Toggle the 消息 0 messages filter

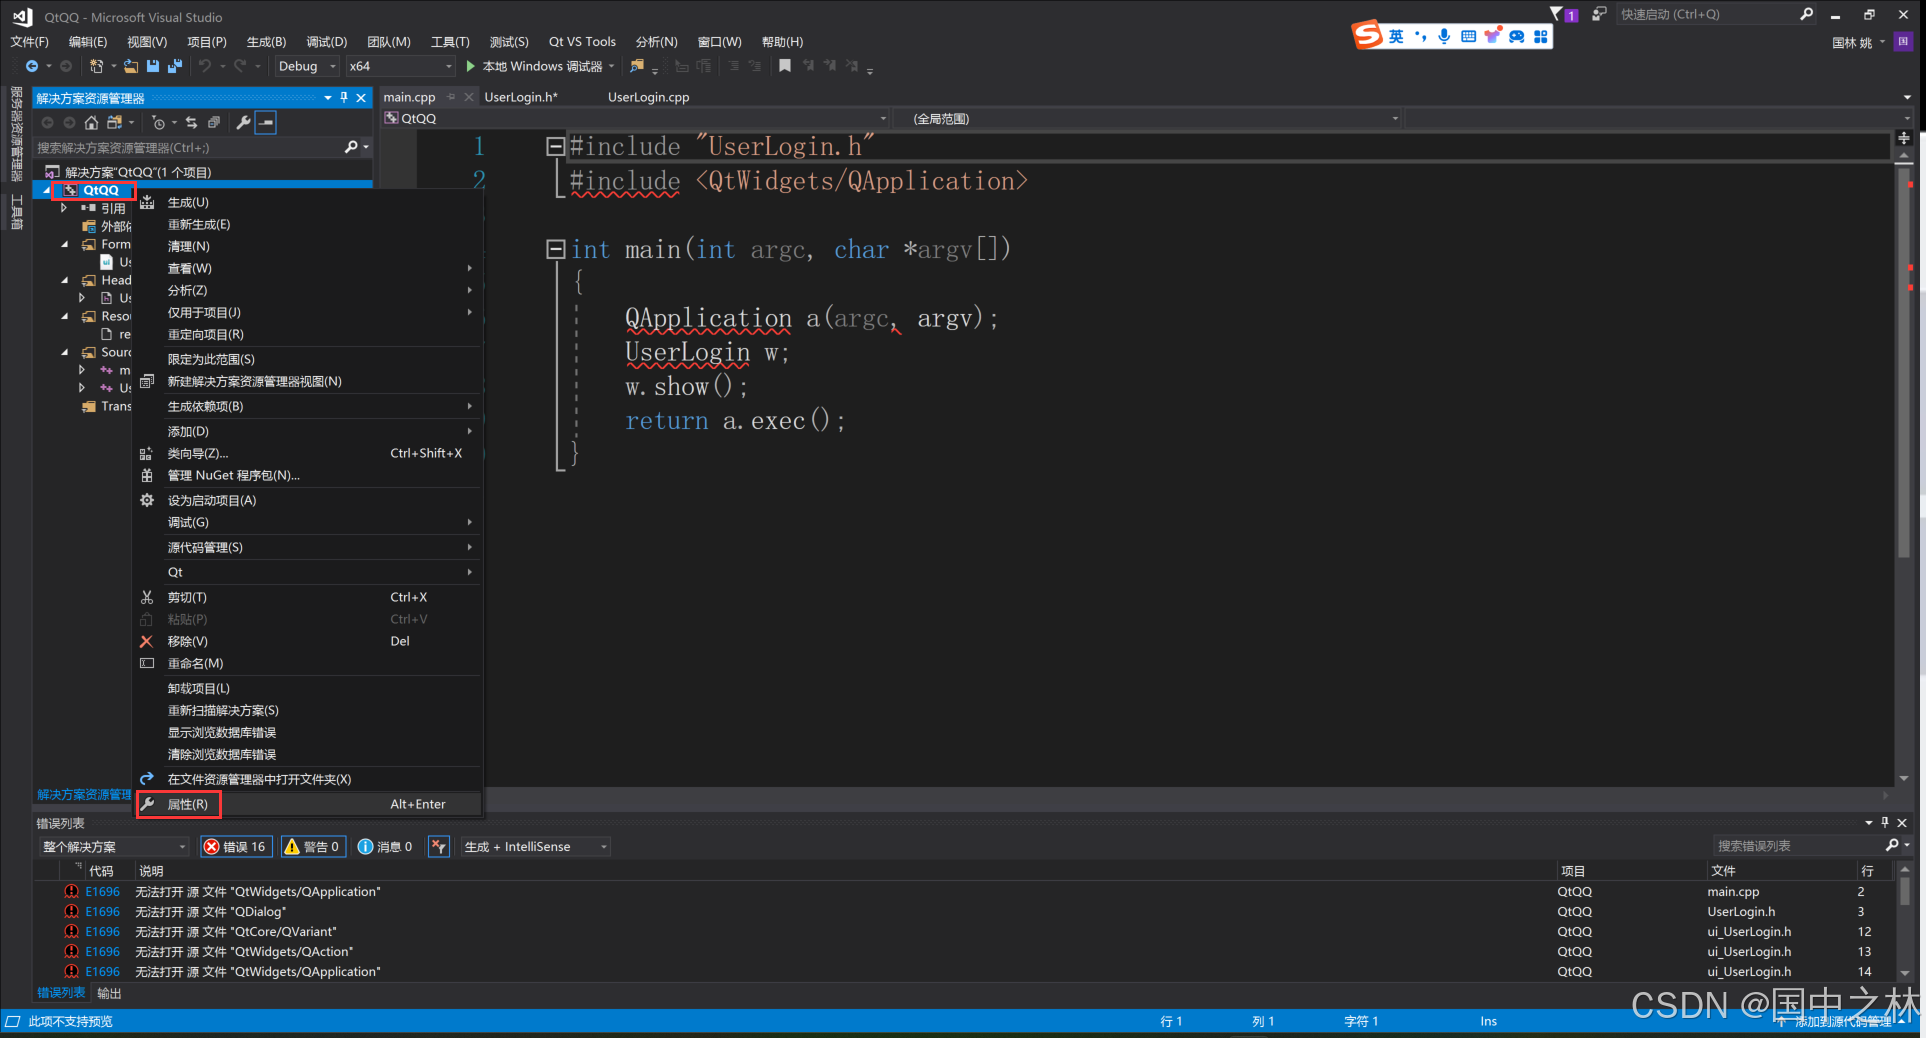point(385,846)
